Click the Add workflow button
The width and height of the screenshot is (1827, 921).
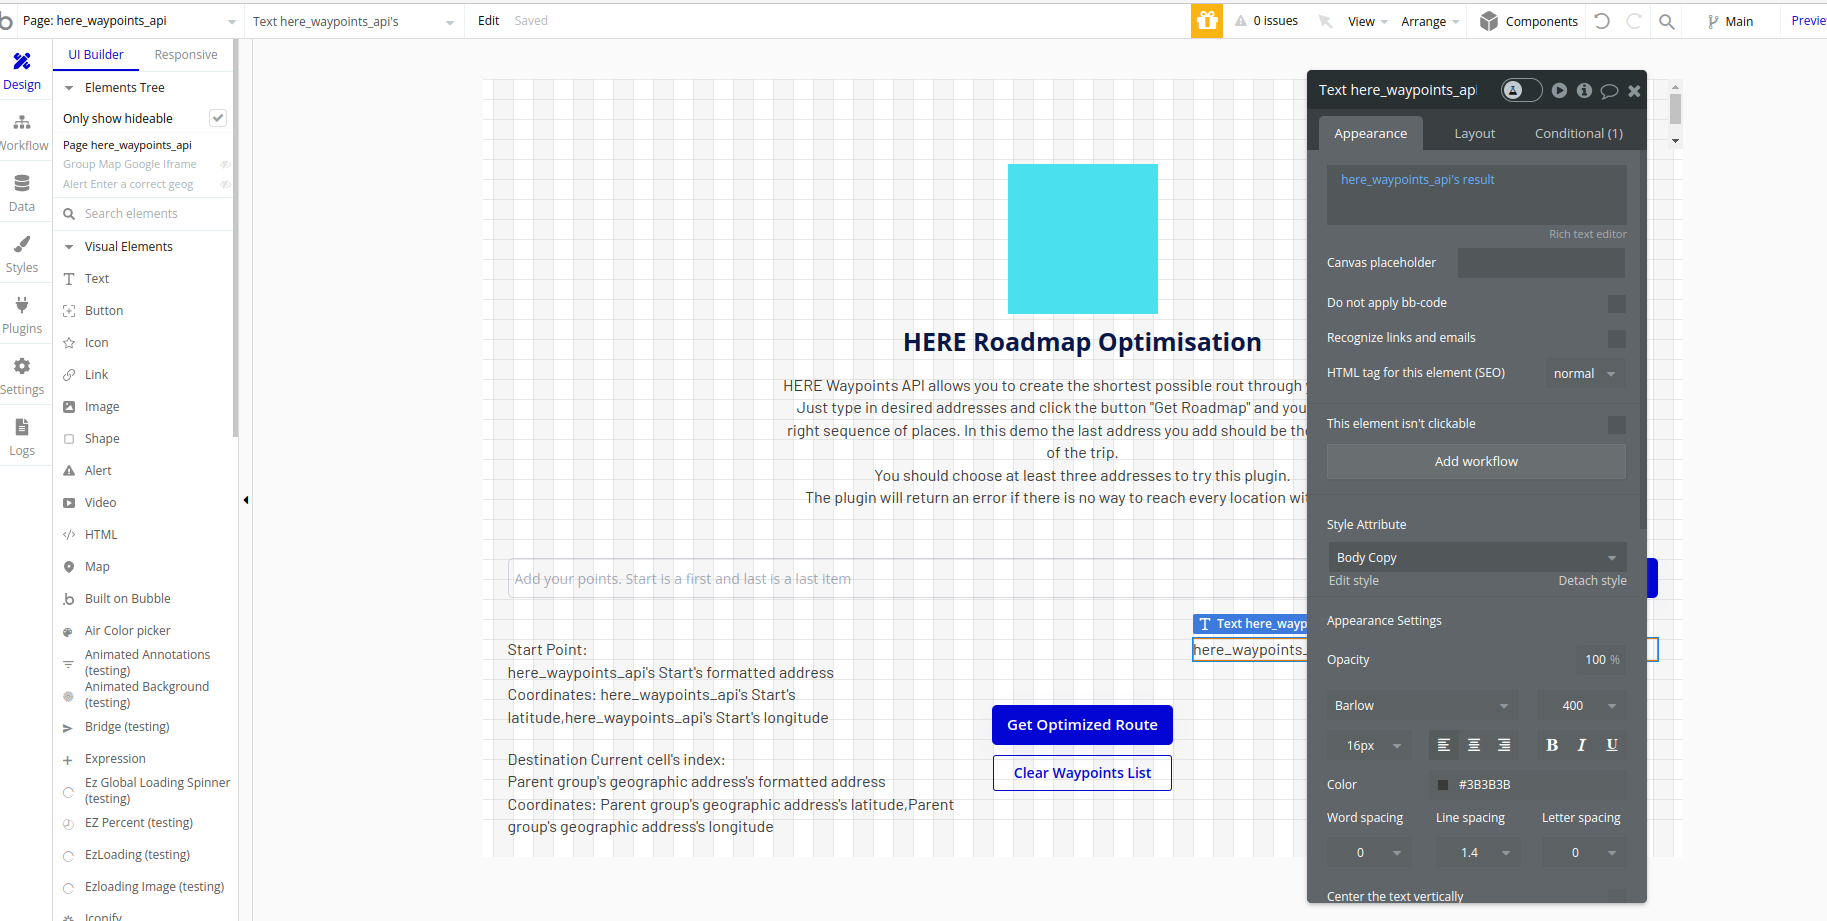click(x=1476, y=461)
